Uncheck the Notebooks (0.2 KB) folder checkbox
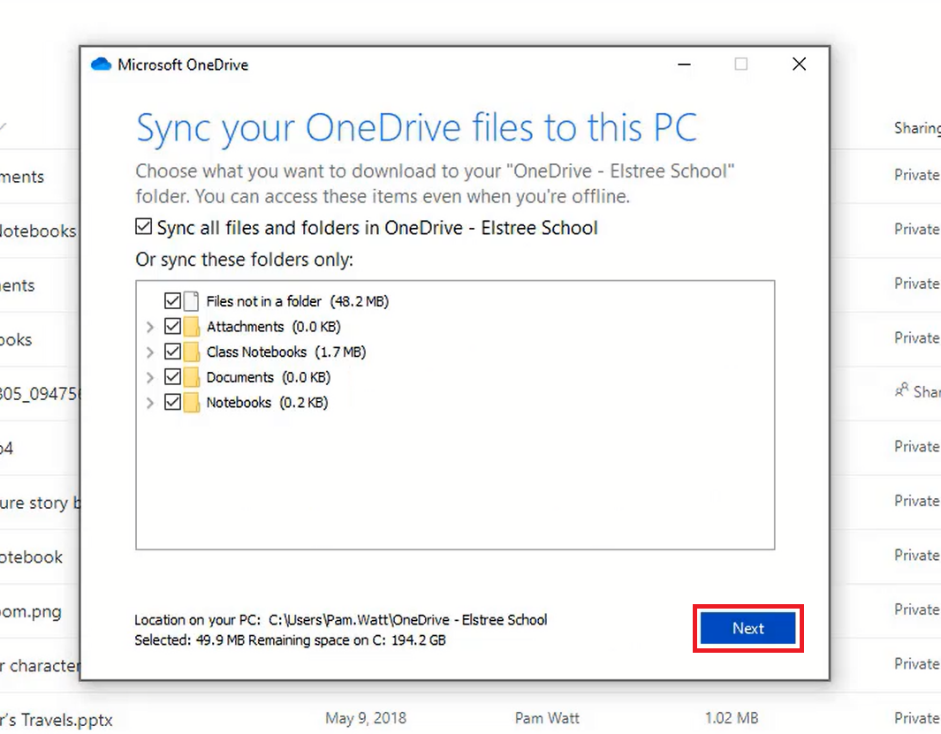Screen dimensions: 941x734 pyautogui.click(x=172, y=402)
